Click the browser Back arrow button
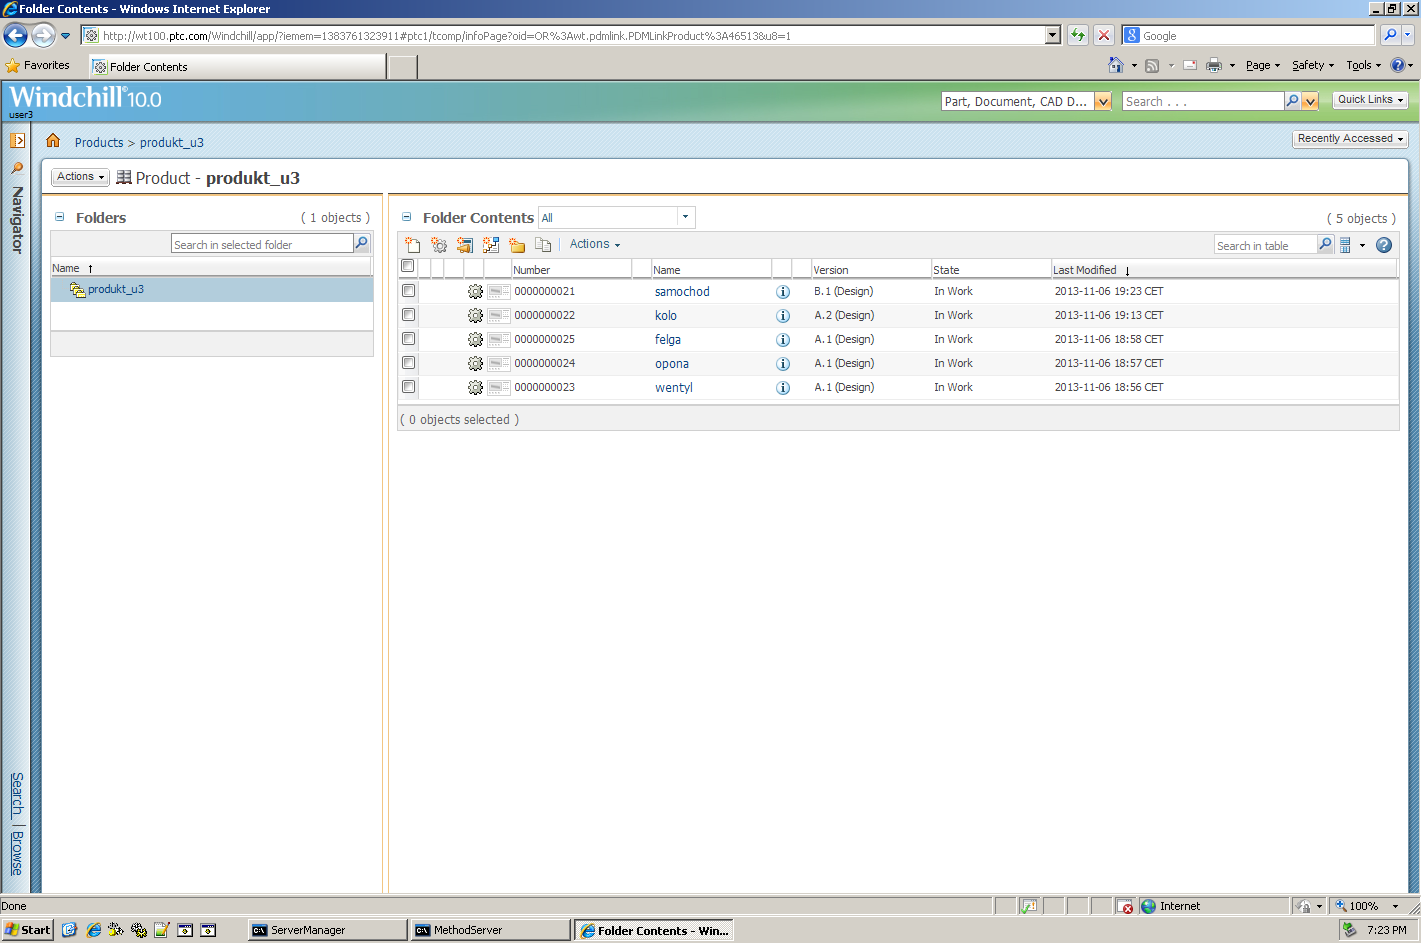This screenshot has height=943, width=1421. click(x=15, y=36)
